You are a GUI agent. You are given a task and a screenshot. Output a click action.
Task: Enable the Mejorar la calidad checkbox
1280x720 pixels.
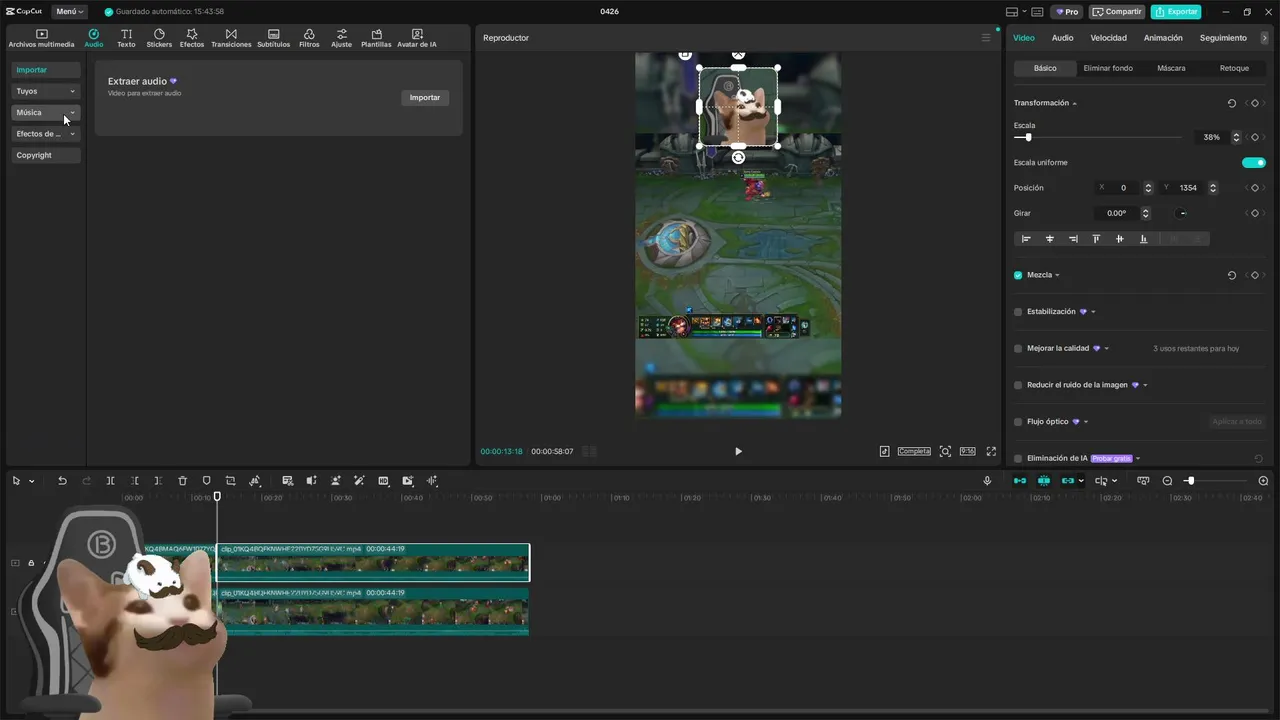click(1018, 349)
